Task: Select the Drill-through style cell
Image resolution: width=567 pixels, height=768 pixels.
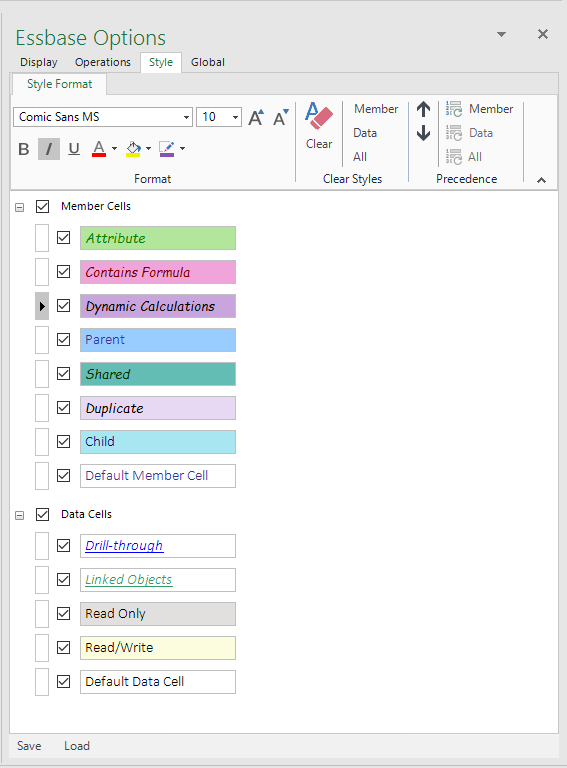Action: point(158,546)
